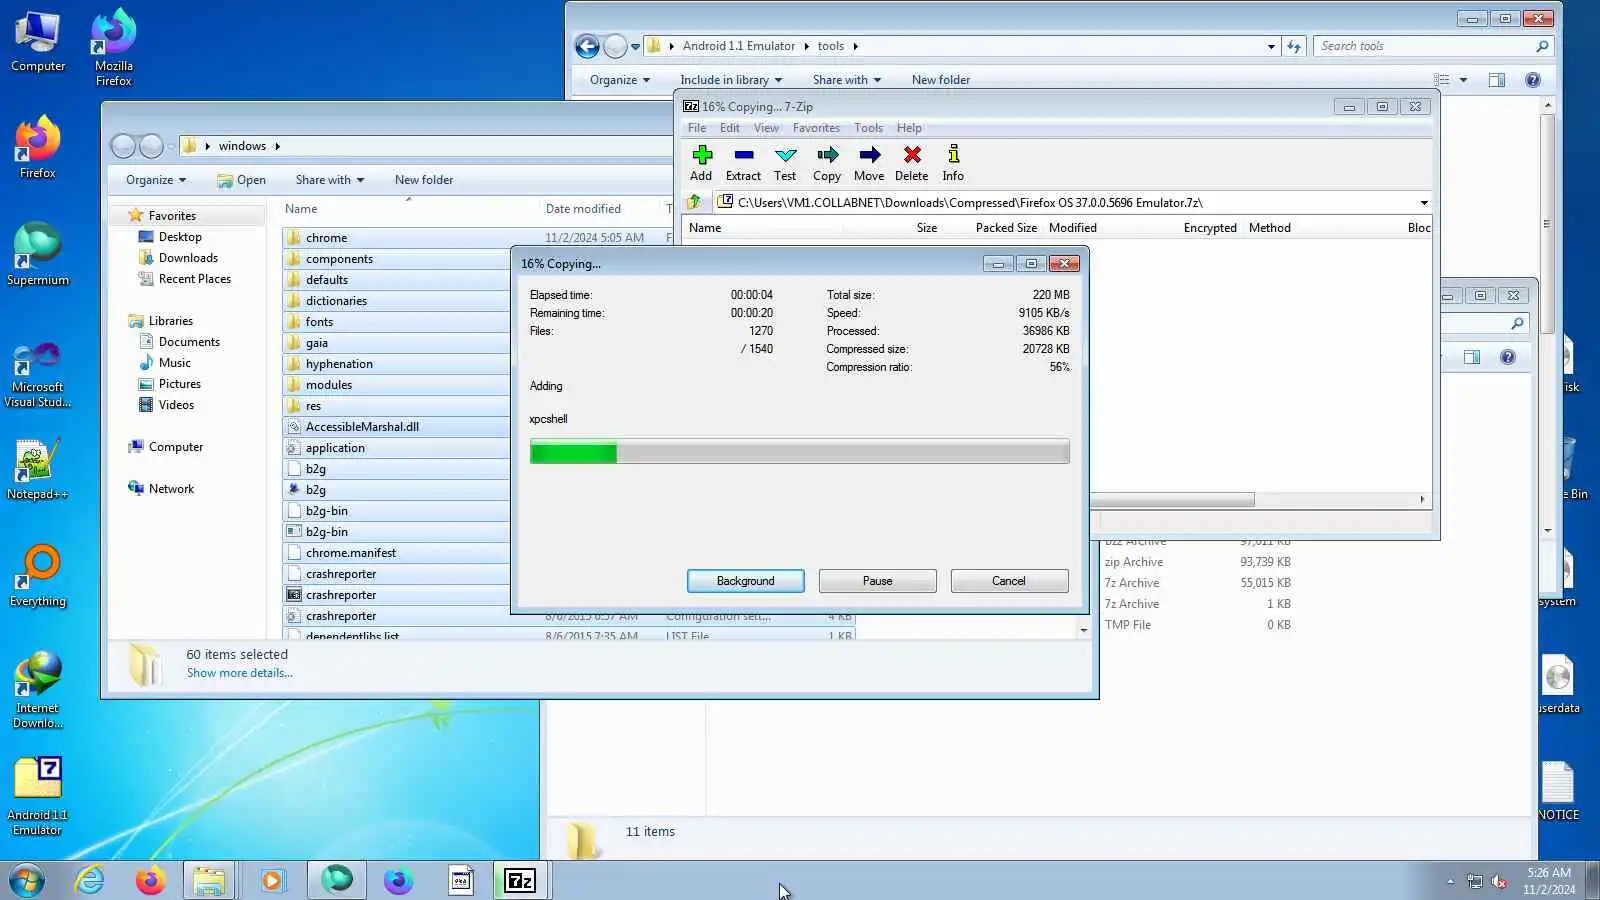
Task: Select Recent Places in the sidebar
Action: tap(194, 279)
